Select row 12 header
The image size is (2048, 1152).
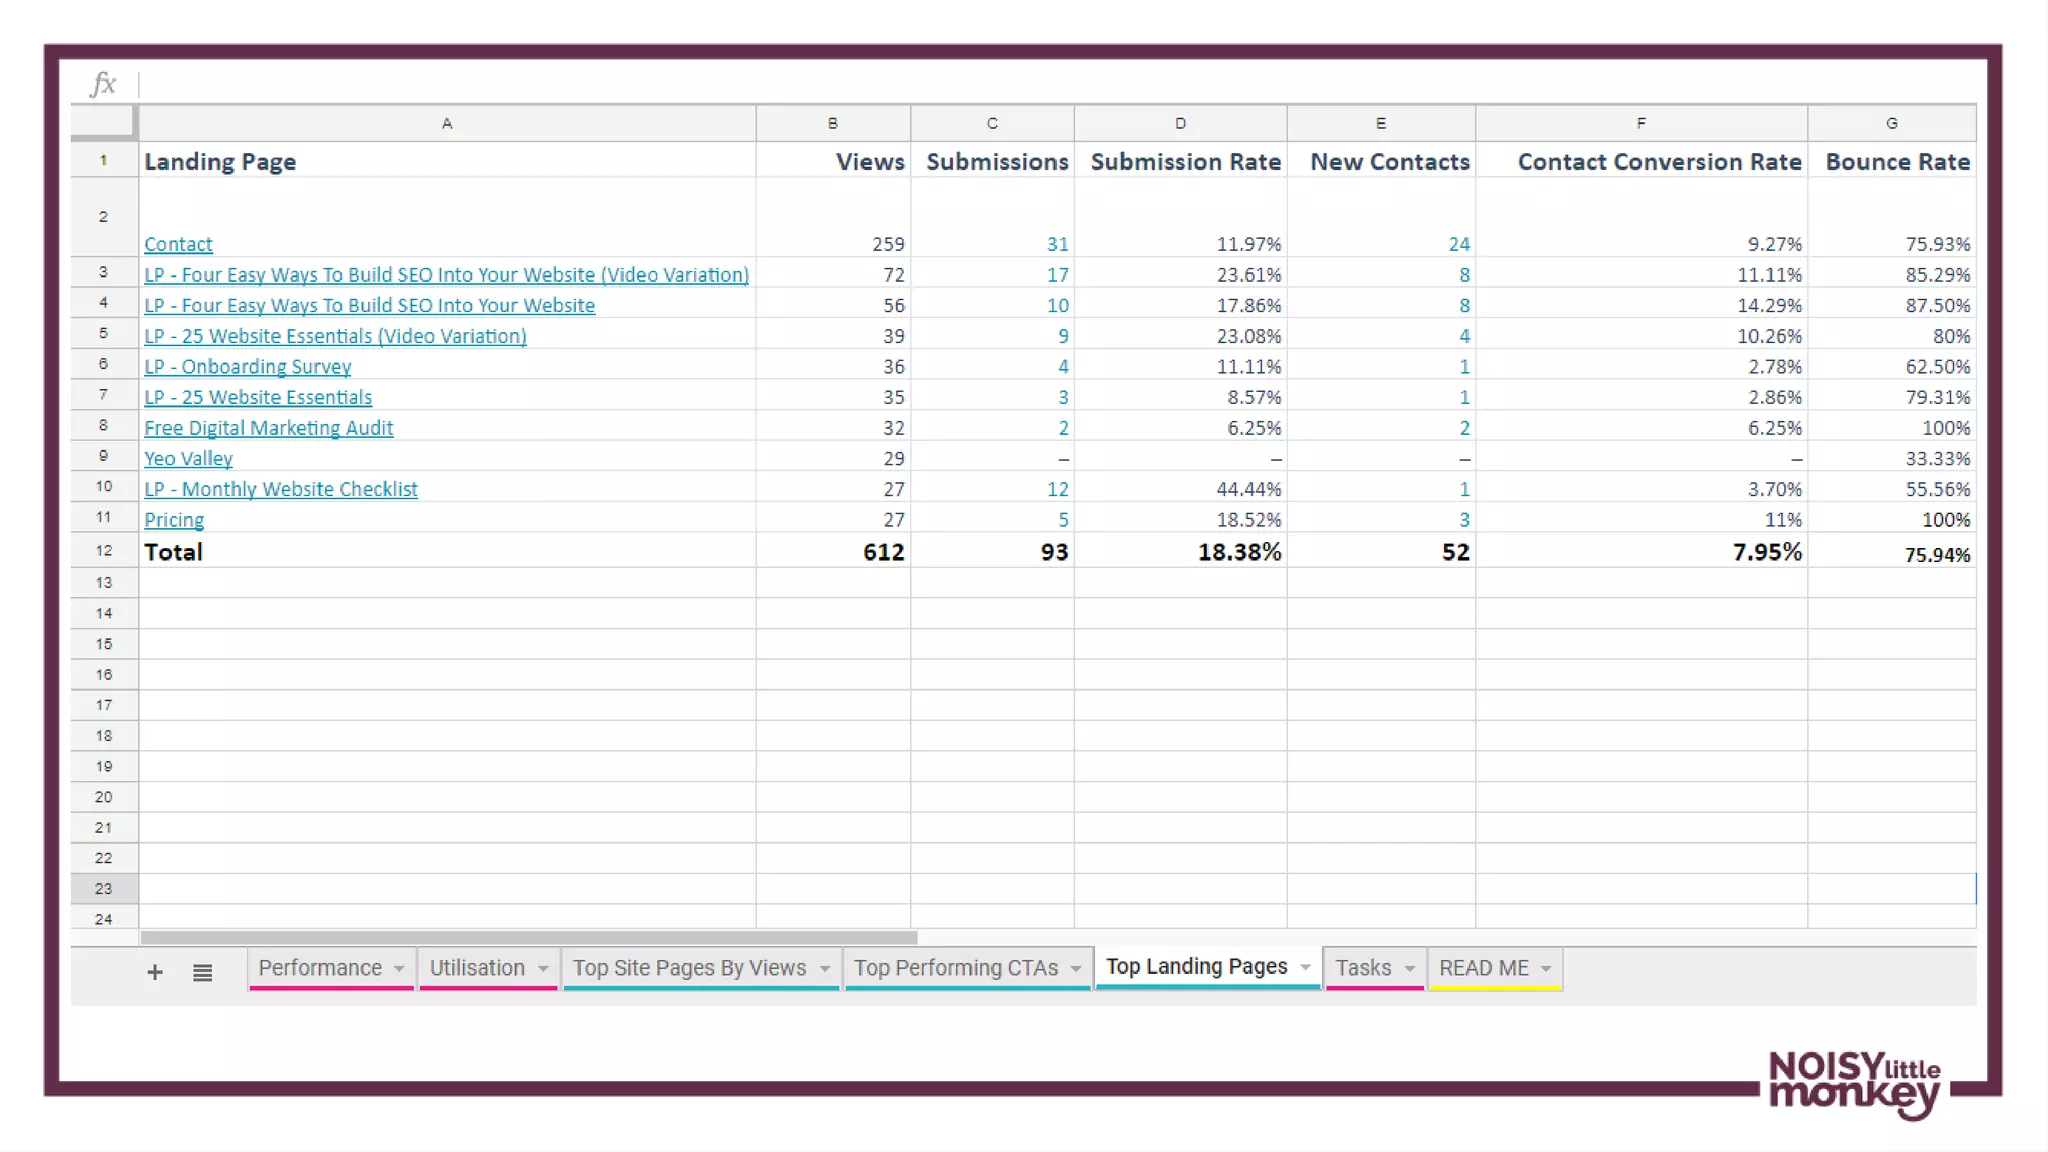pyautogui.click(x=104, y=551)
